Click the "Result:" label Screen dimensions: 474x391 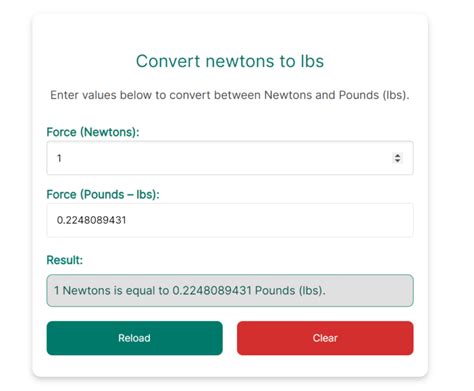[x=64, y=260]
